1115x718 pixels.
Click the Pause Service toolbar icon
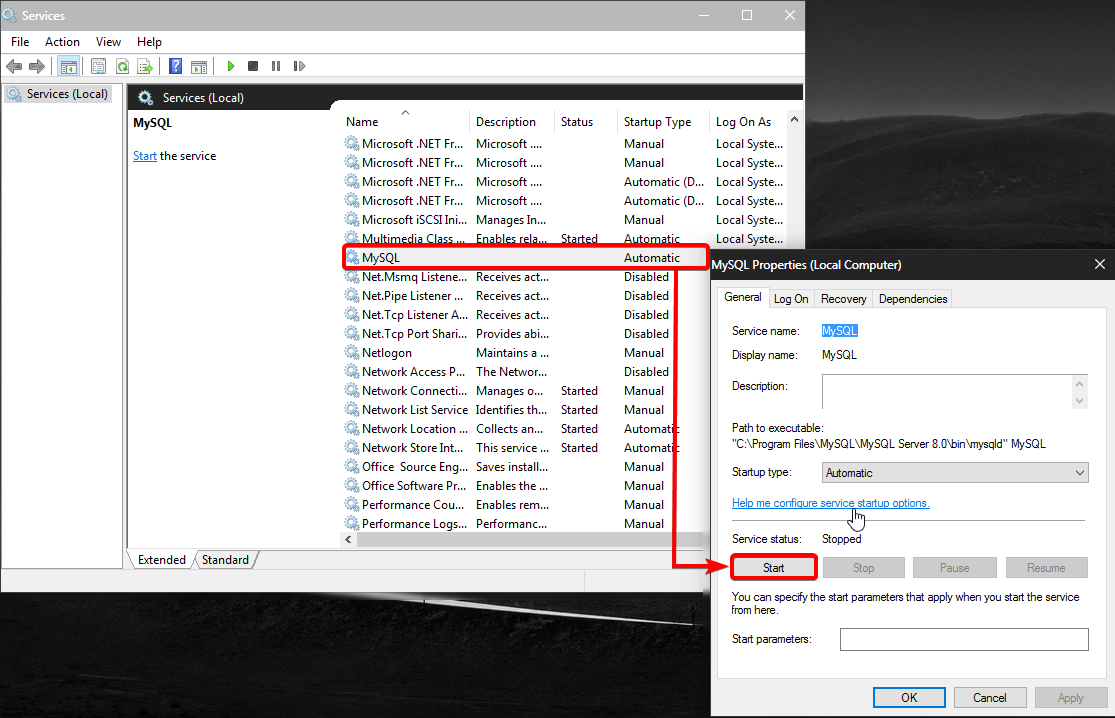[276, 66]
